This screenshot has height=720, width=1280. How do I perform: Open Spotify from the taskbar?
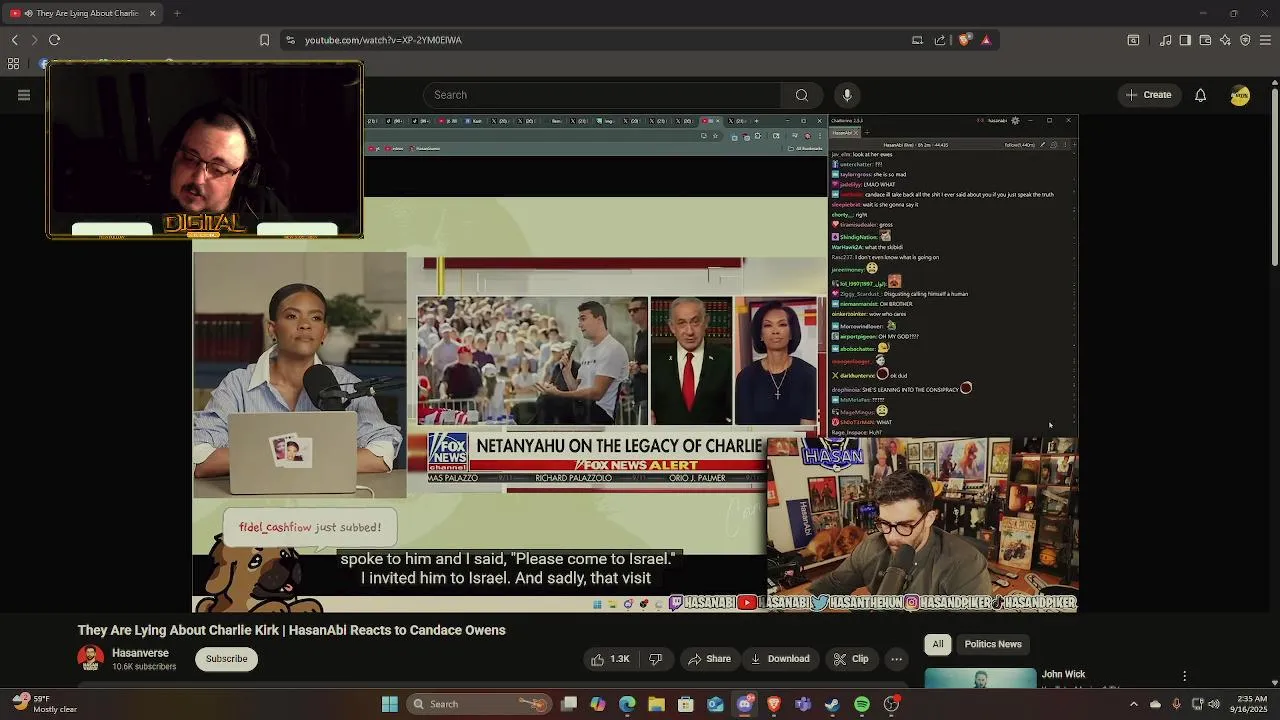[x=862, y=704]
